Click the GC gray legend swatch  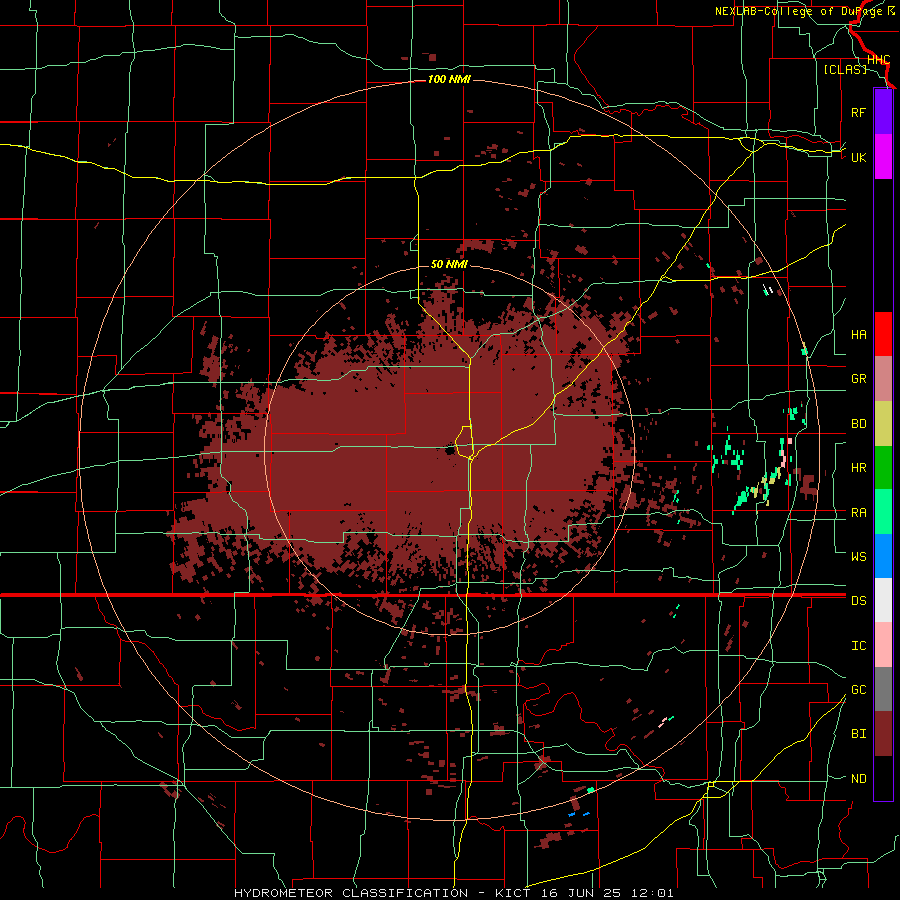coord(883,689)
